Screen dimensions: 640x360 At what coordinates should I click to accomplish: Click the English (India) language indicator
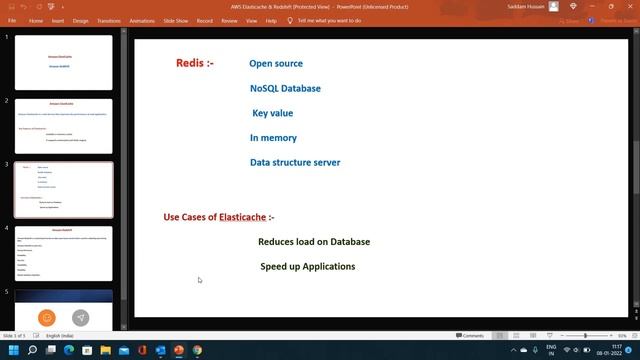[x=60, y=336]
